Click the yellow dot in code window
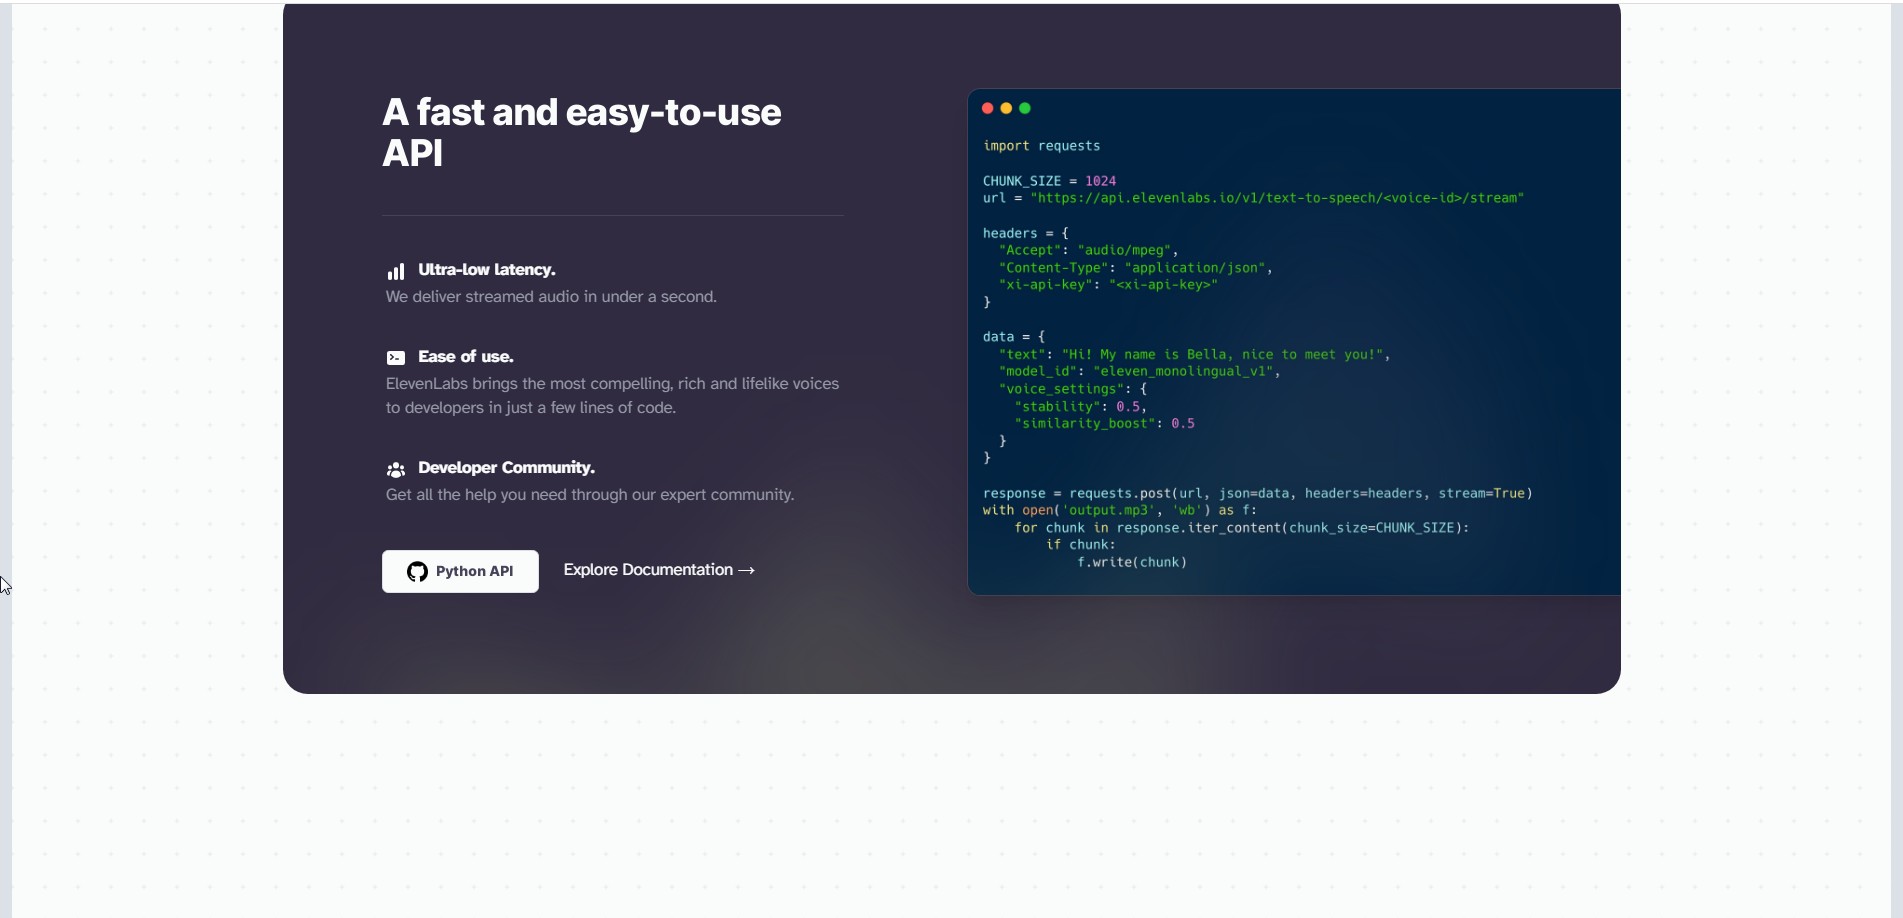 coord(1006,108)
